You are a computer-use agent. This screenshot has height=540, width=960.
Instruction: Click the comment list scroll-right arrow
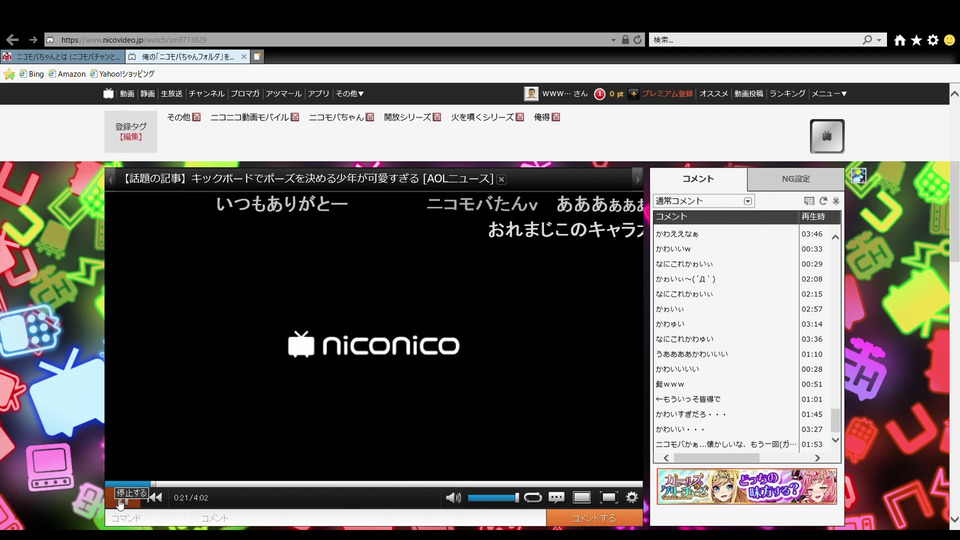coord(817,458)
